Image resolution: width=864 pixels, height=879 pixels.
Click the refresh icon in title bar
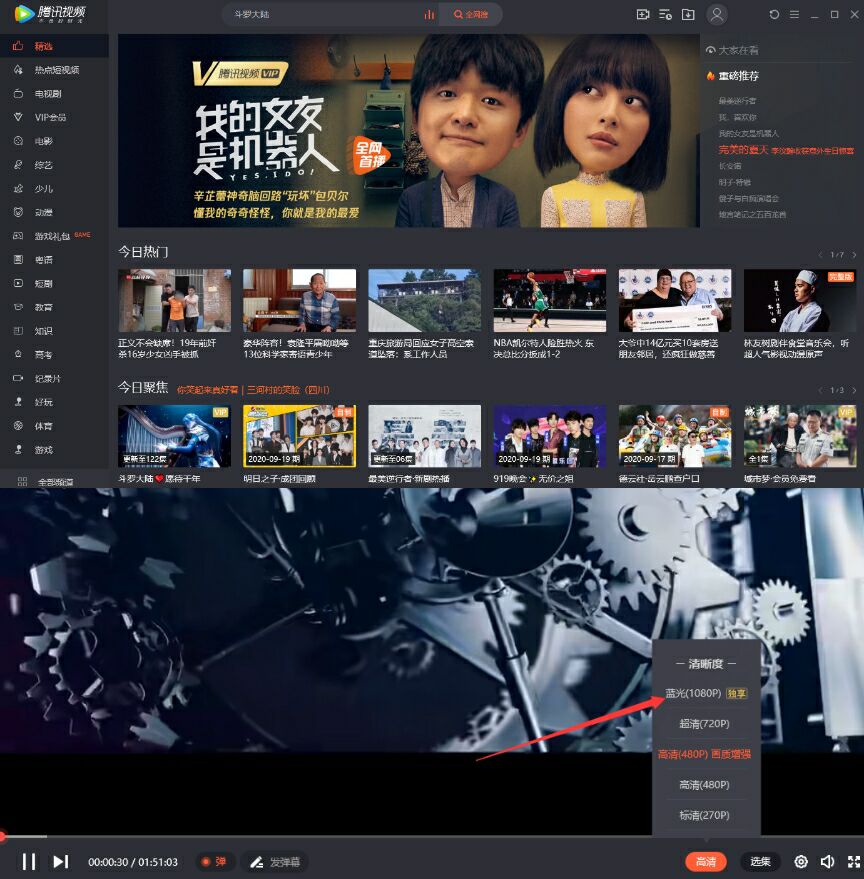click(774, 15)
